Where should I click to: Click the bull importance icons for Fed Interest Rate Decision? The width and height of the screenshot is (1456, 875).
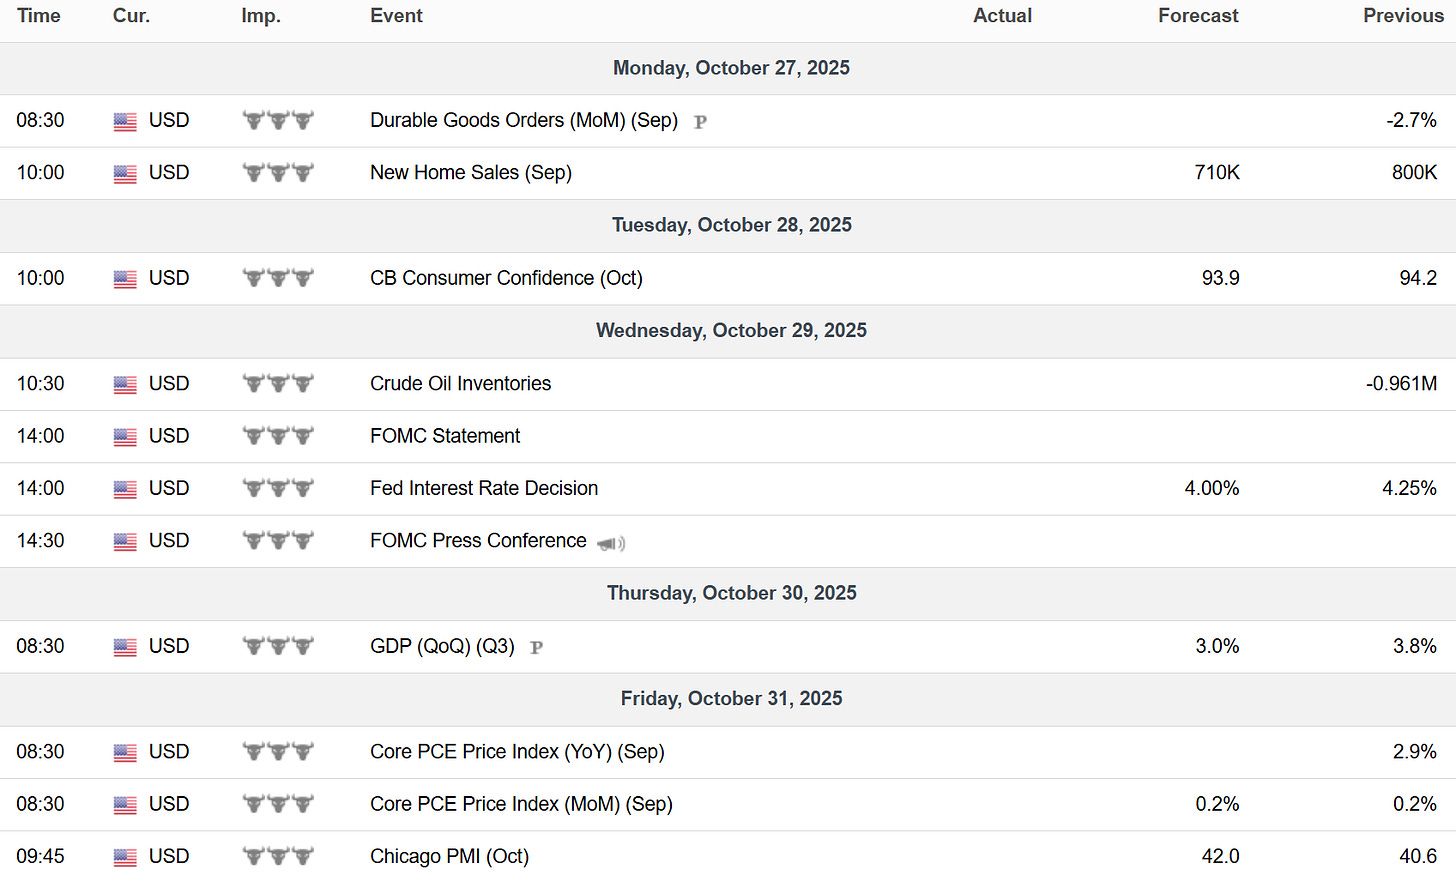point(278,488)
